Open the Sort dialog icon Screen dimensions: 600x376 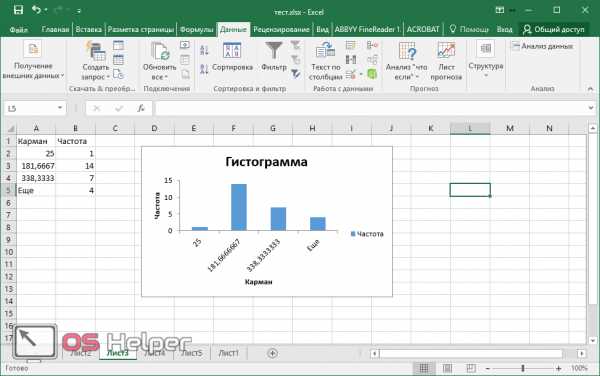click(232, 51)
